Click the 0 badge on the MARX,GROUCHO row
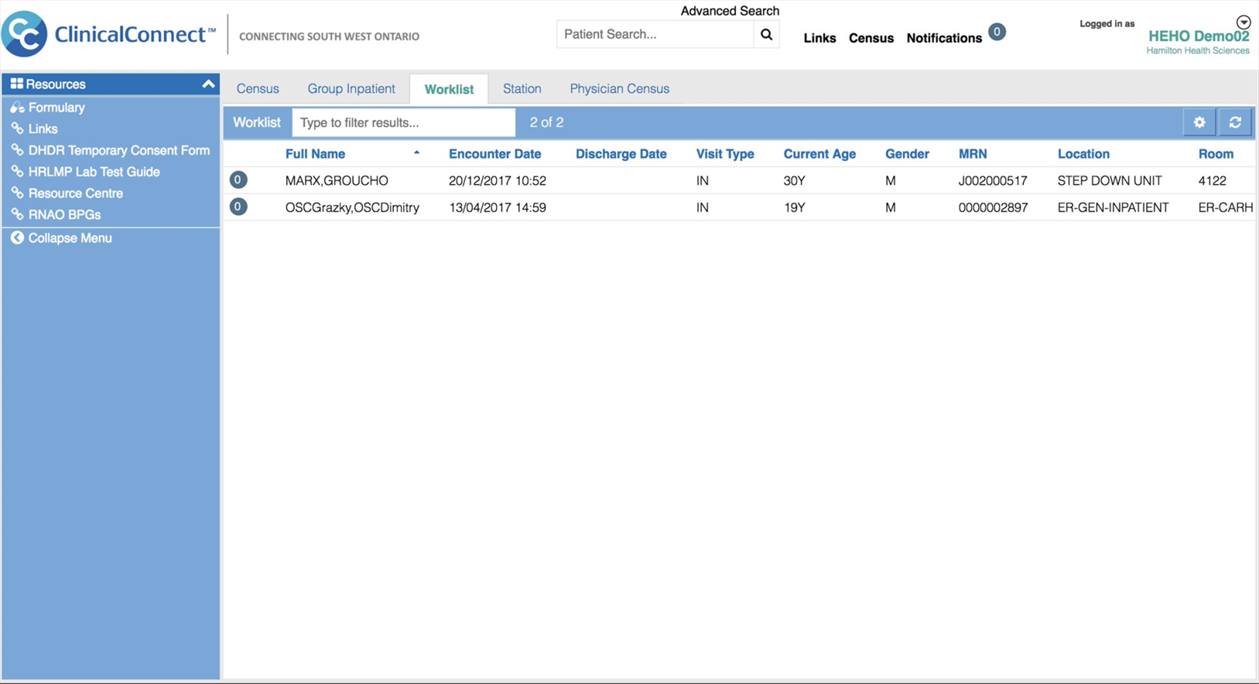 pyautogui.click(x=238, y=180)
